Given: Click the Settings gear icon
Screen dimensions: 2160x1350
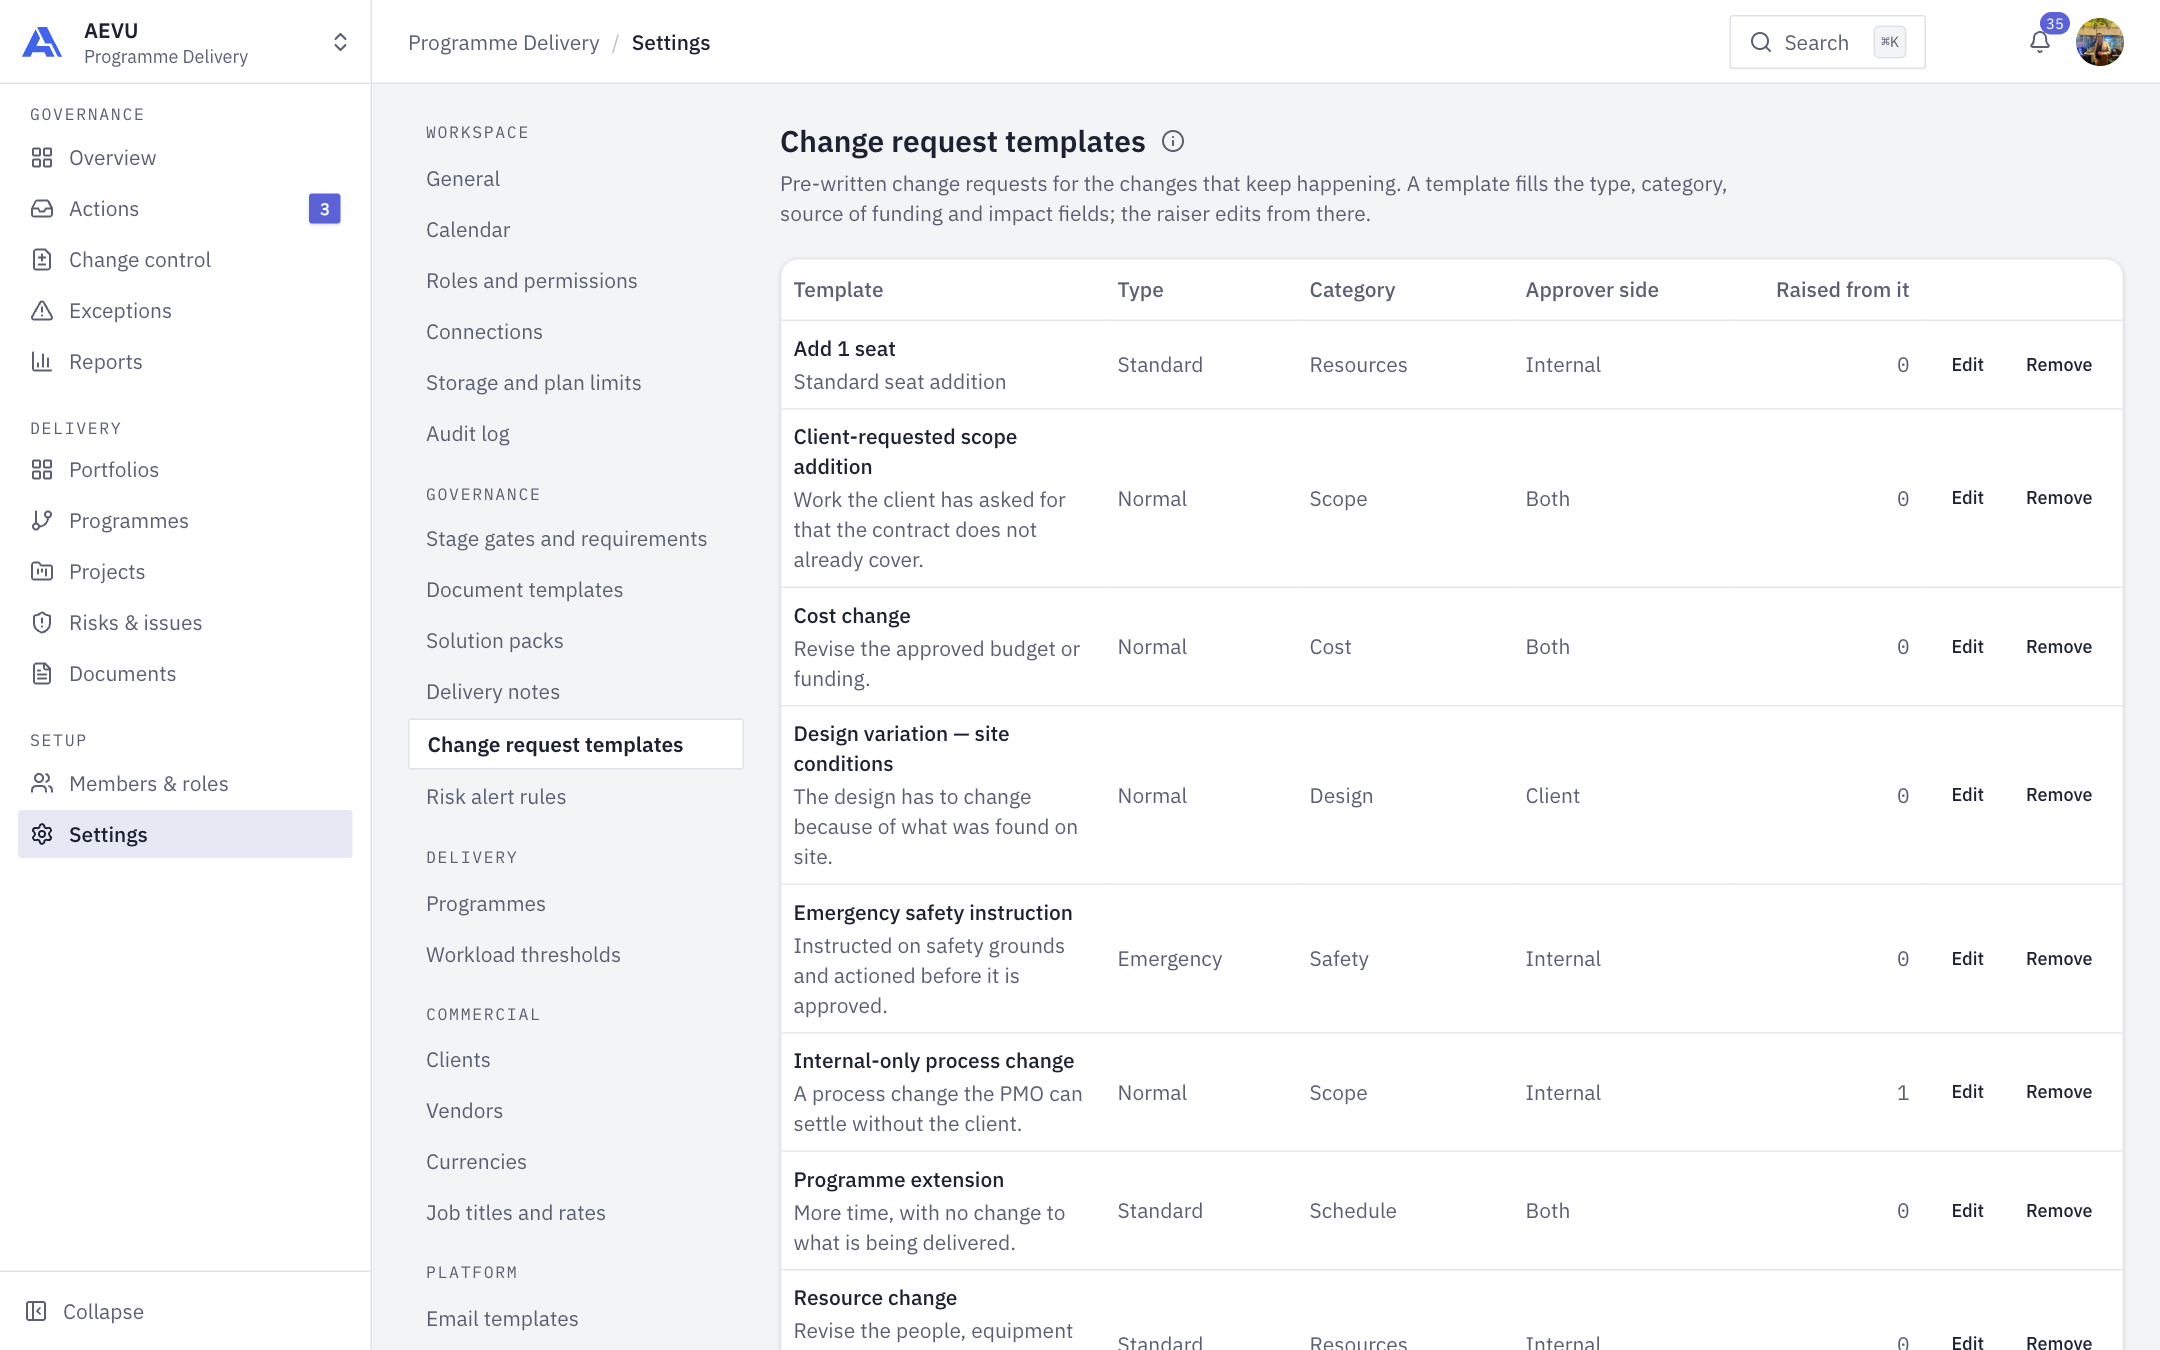Looking at the screenshot, I should [x=42, y=835].
